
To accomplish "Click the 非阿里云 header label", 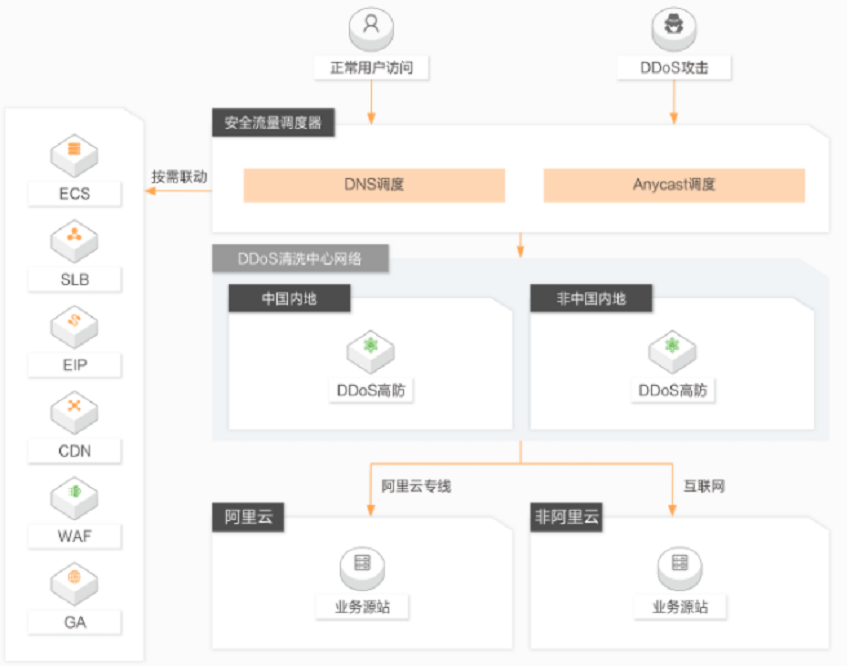I will [x=566, y=517].
